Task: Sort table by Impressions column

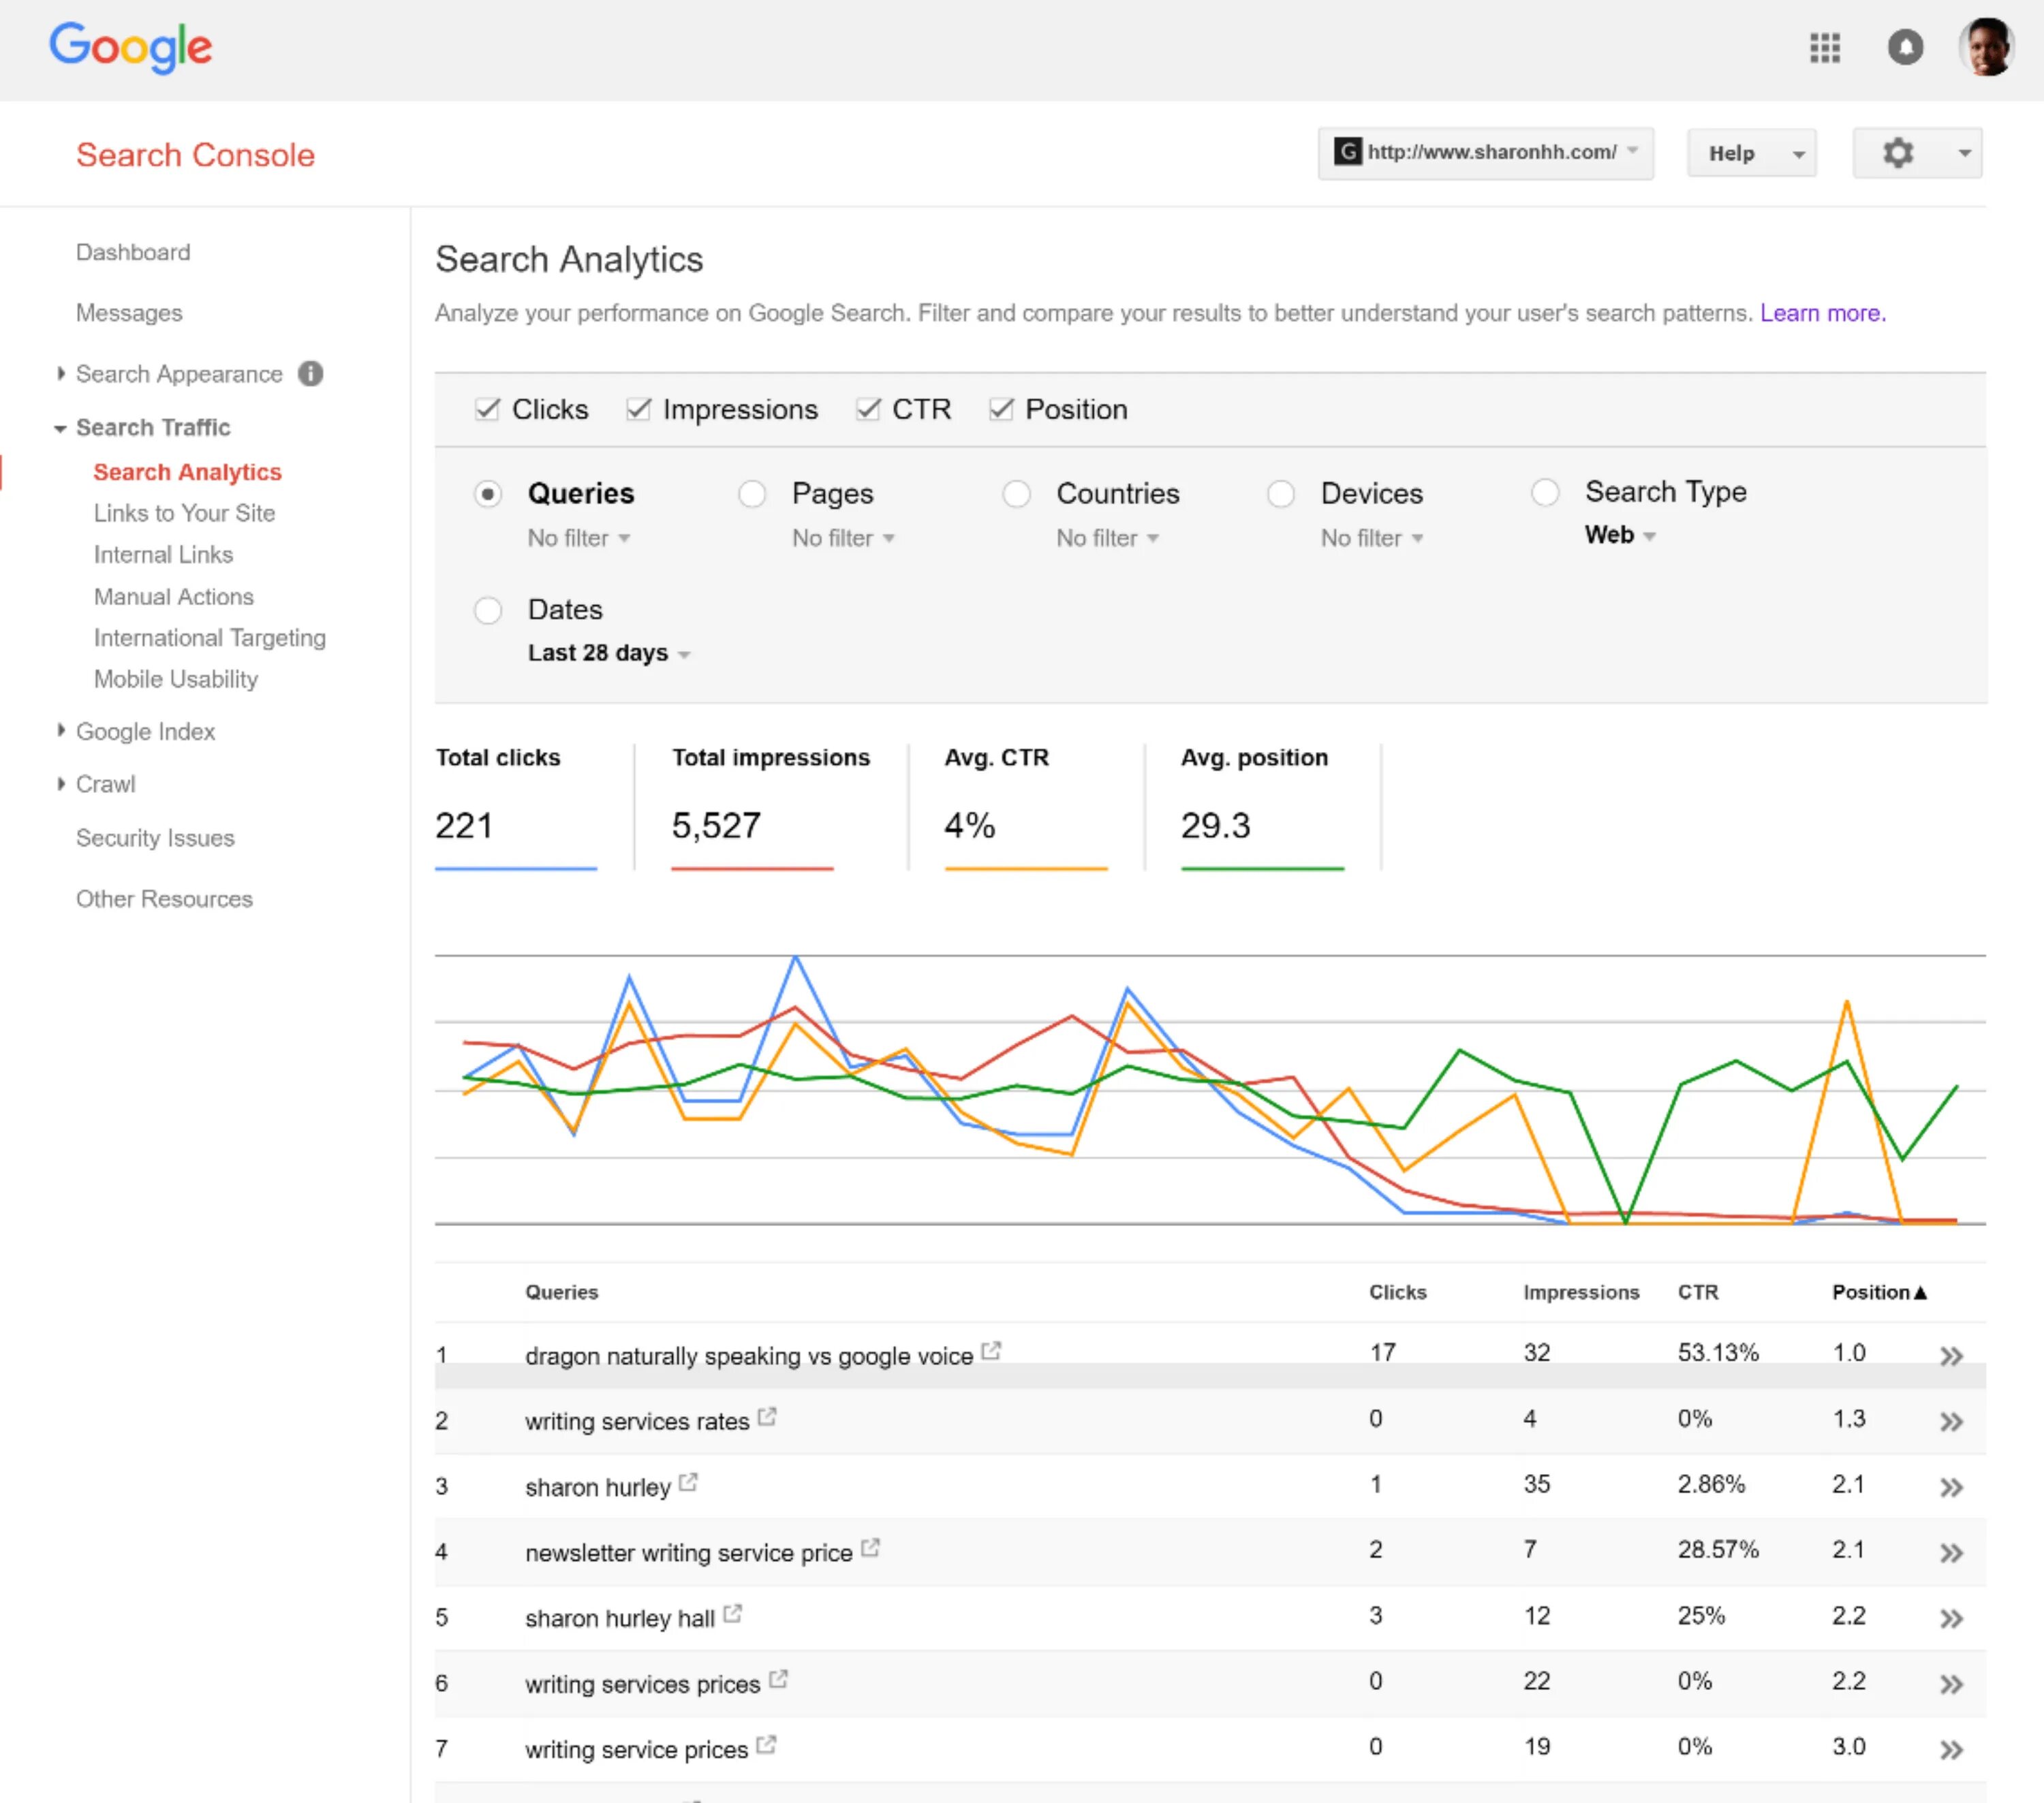Action: (x=1581, y=1292)
